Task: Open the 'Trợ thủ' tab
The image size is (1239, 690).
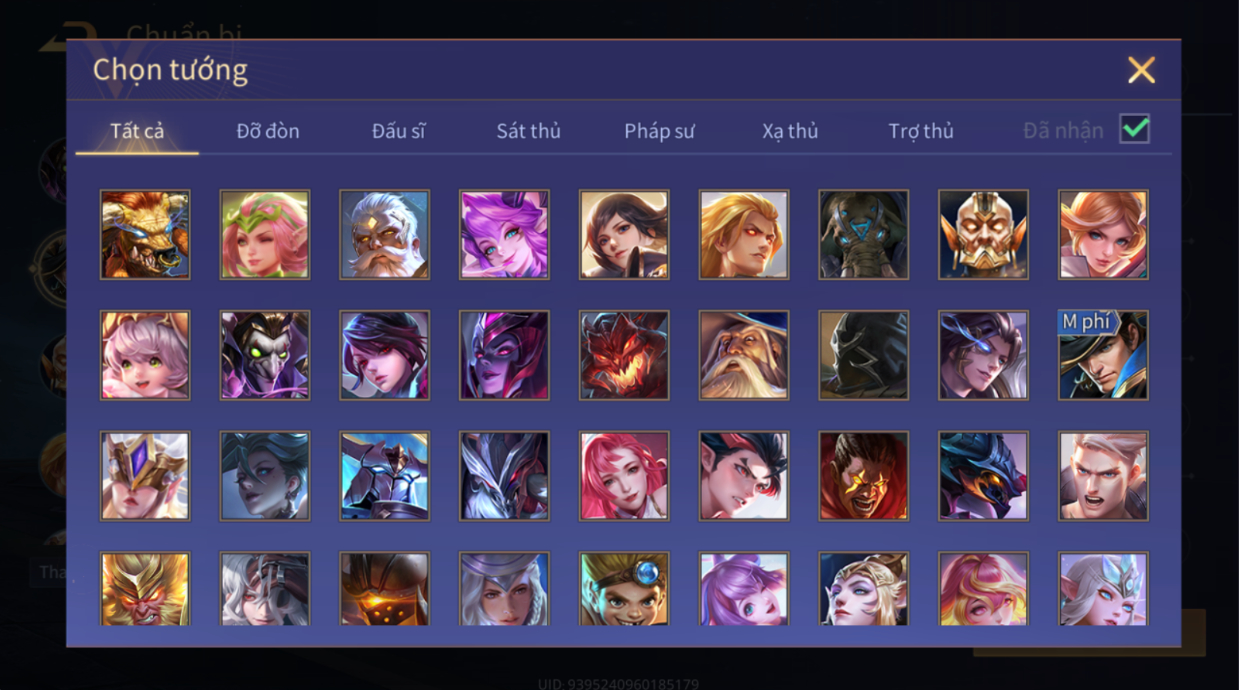Action: click(921, 131)
